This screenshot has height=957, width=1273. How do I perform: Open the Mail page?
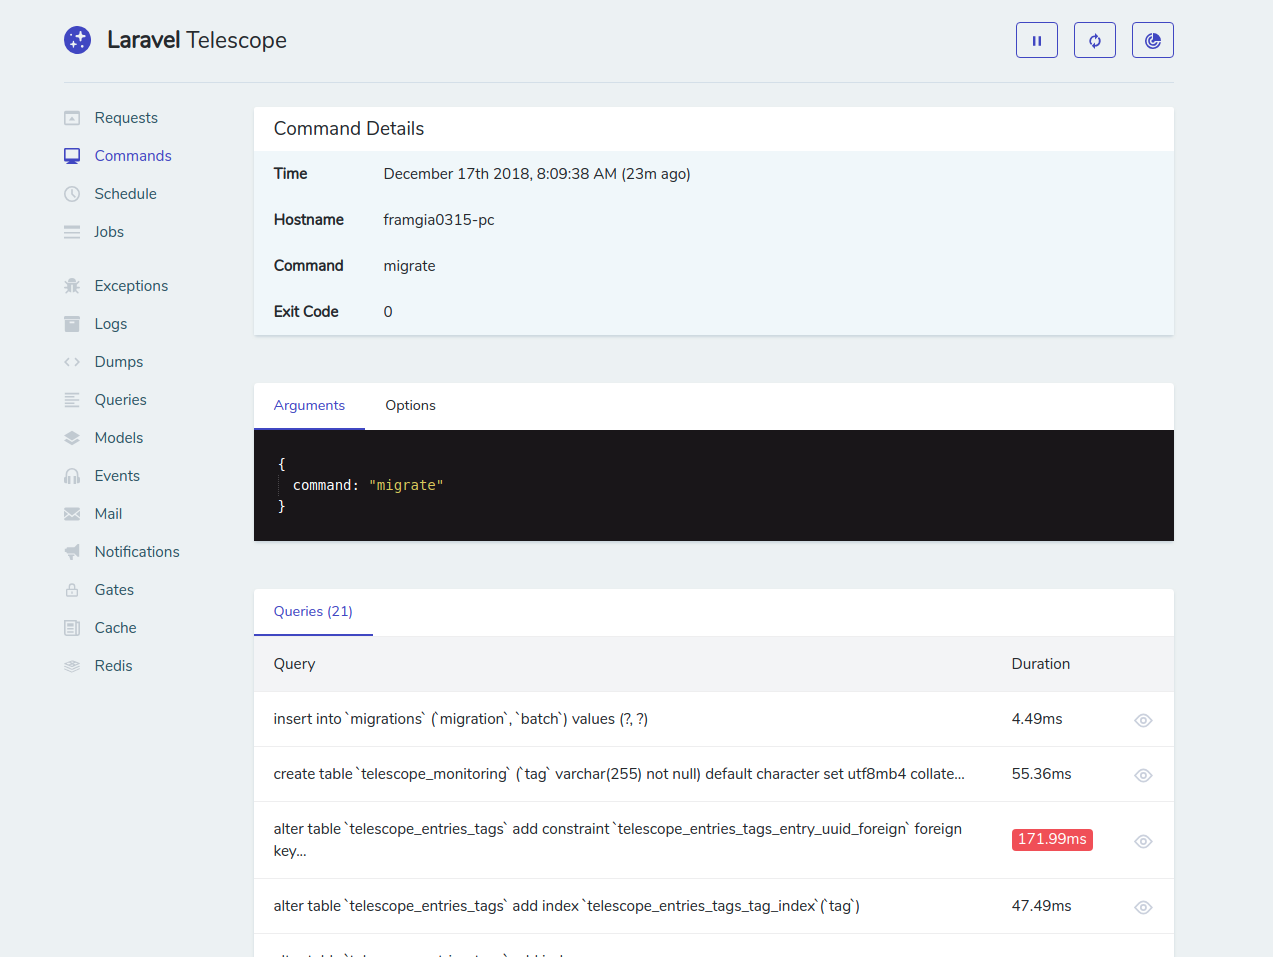pos(108,514)
